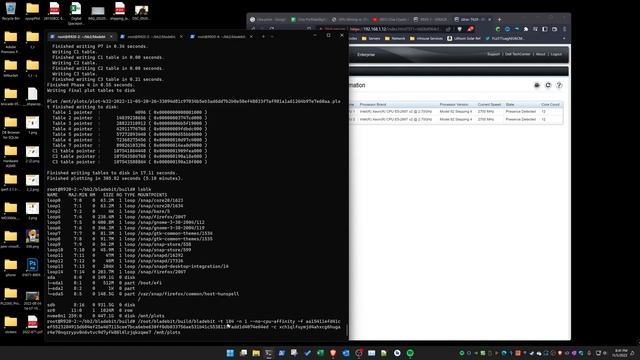Click the Core Count column header

pos(550,104)
